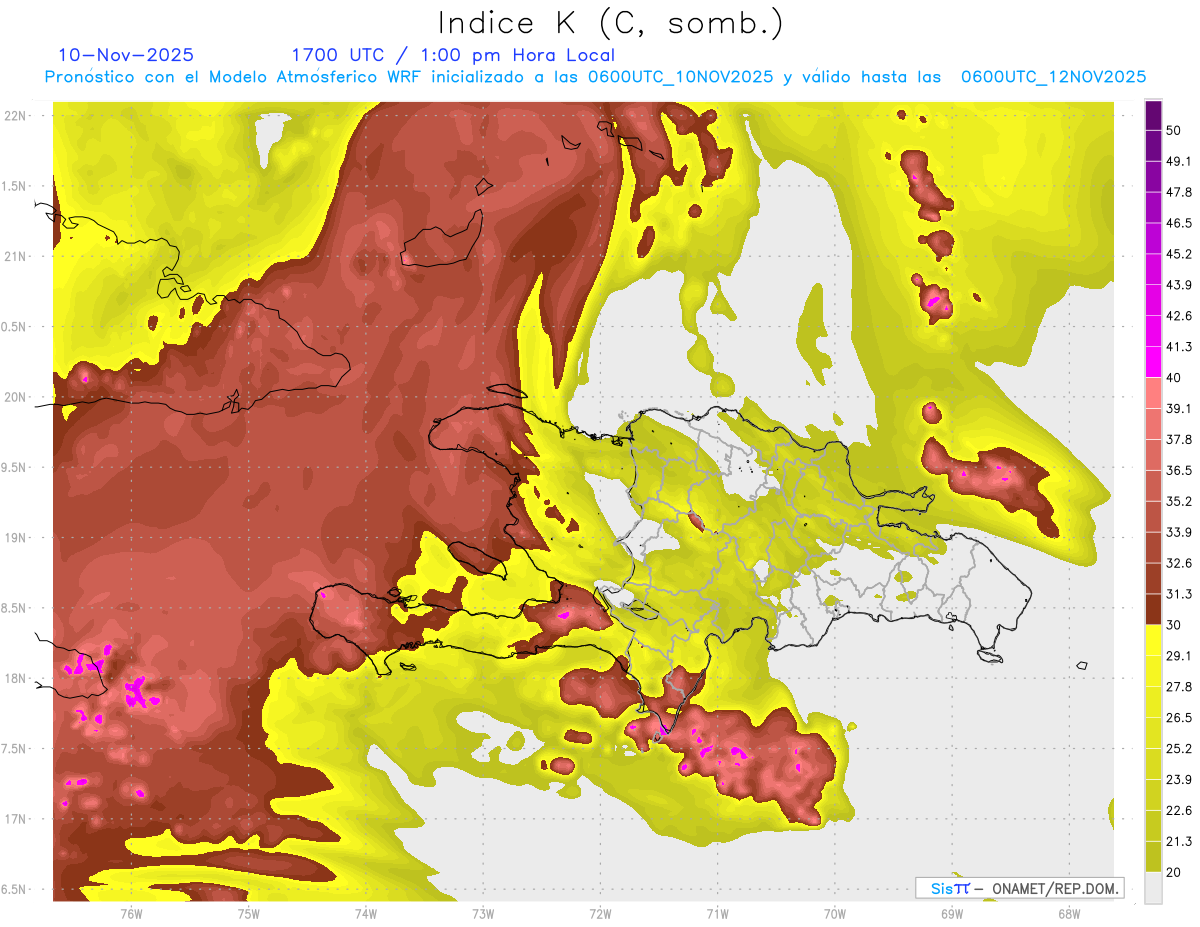Select the date text "10-Nov-2025"
Image resolution: width=1200 pixels, height=927 pixels.
click(x=126, y=55)
